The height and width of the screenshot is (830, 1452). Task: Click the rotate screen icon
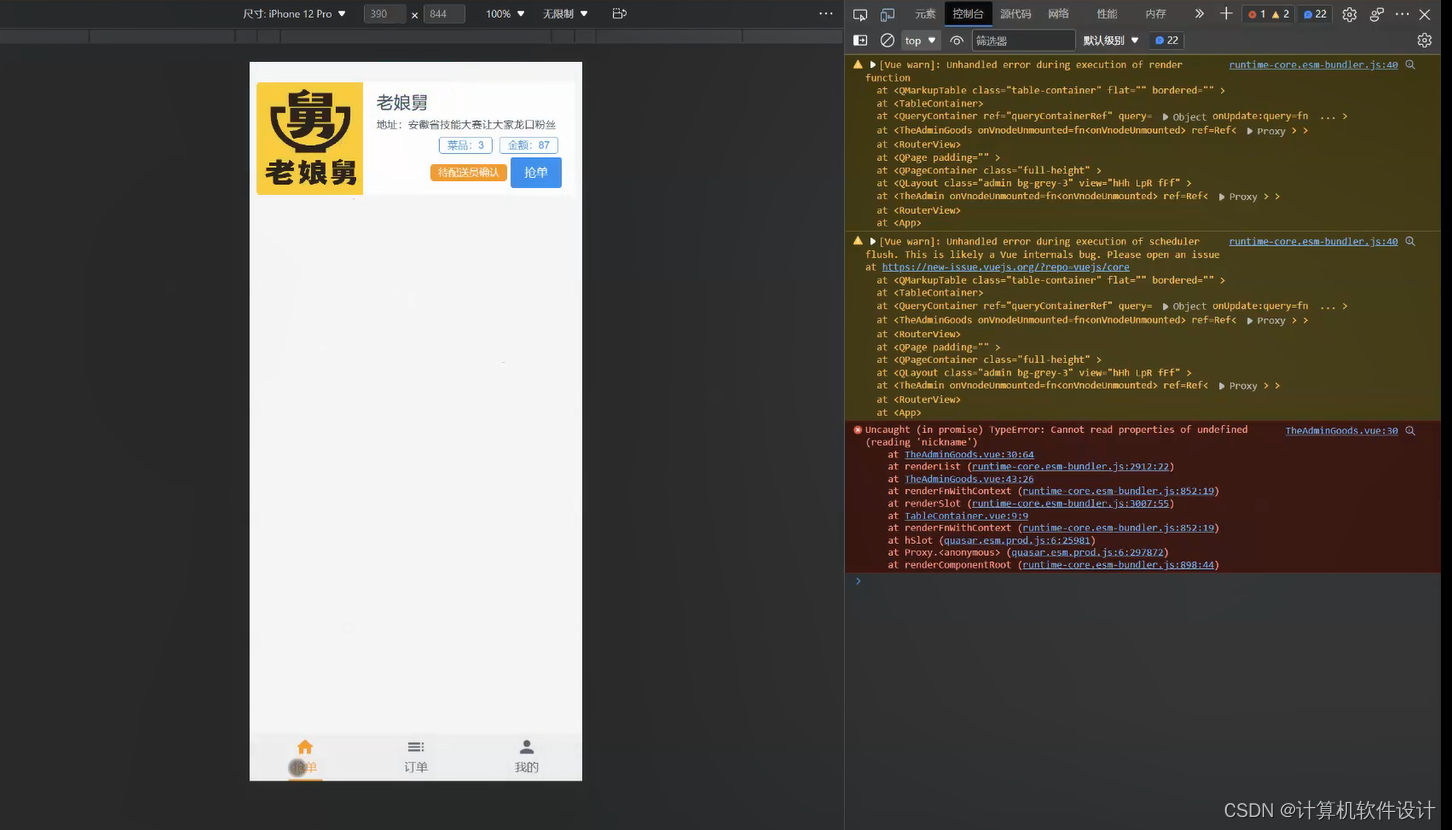coord(619,14)
